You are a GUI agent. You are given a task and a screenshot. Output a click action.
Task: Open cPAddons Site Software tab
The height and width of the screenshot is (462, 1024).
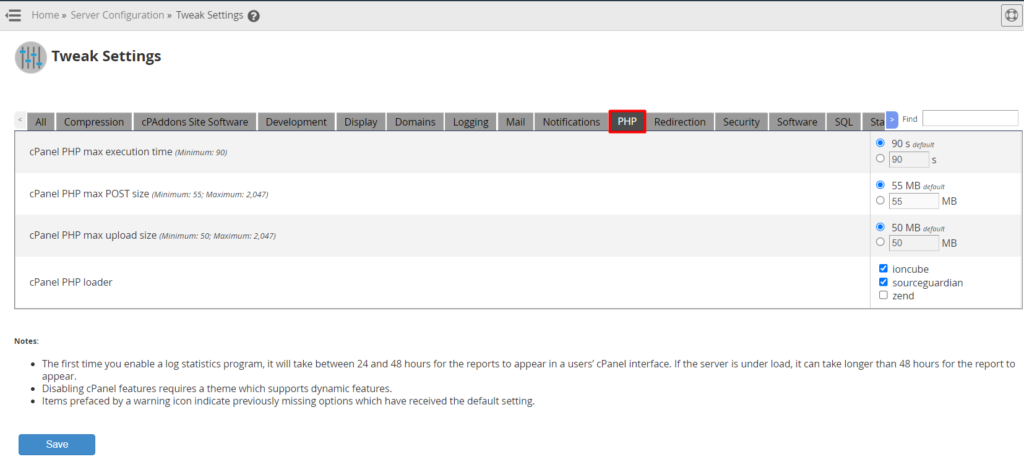pos(195,122)
